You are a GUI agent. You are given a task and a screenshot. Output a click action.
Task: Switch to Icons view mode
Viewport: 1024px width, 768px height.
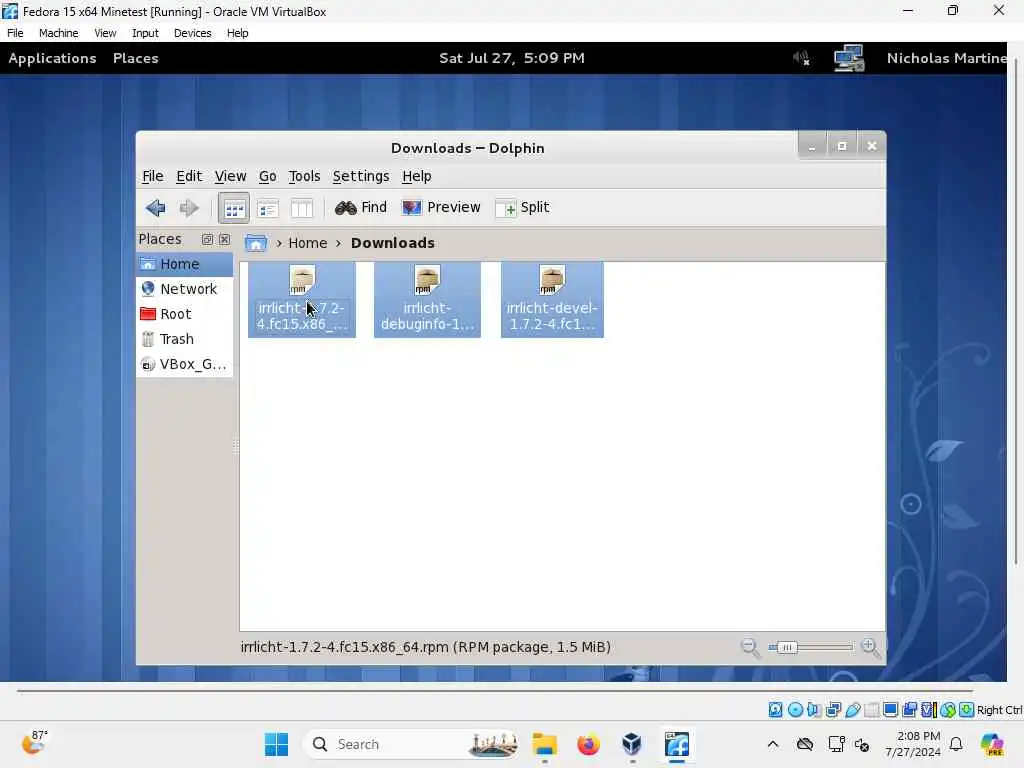point(234,208)
